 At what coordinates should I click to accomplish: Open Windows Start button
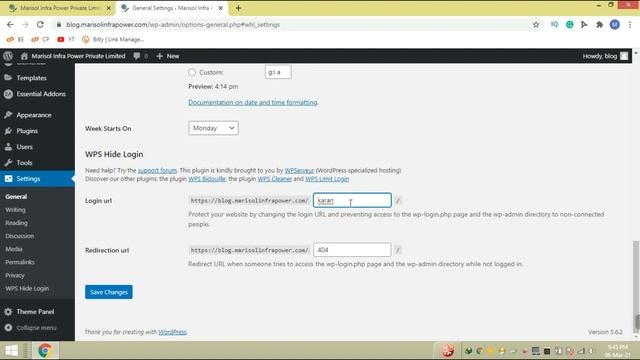11,350
